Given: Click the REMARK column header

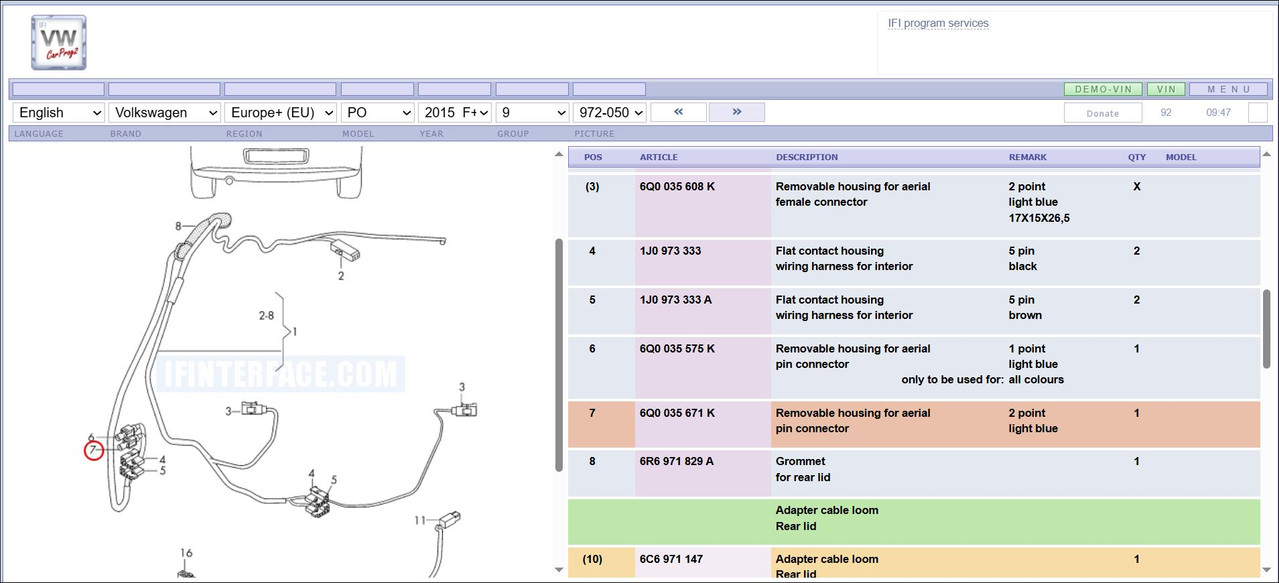Looking at the screenshot, I should [x=1029, y=157].
